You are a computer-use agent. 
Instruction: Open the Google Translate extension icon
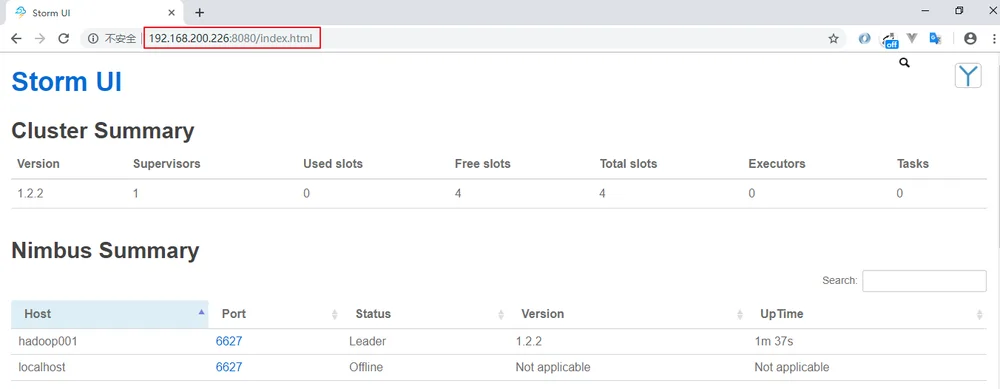point(935,39)
